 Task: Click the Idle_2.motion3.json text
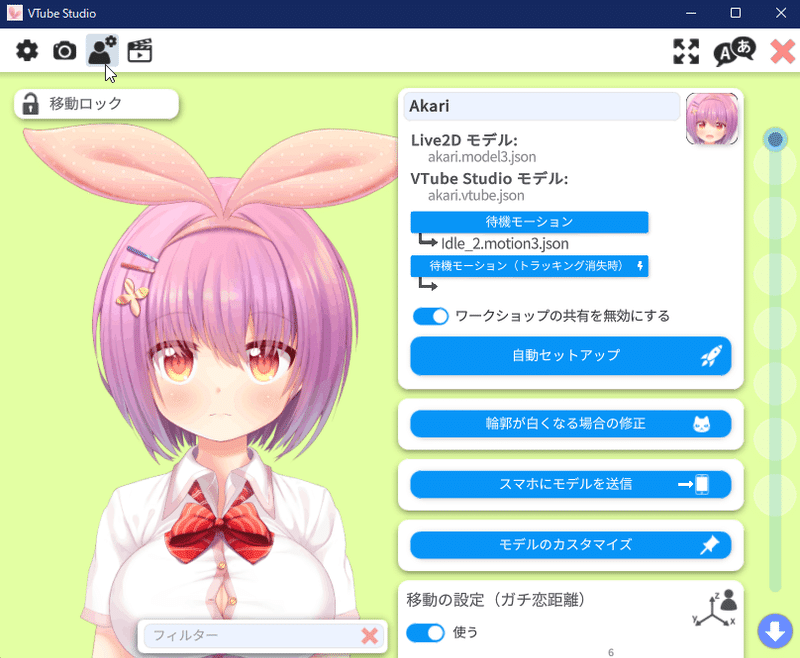(505, 244)
